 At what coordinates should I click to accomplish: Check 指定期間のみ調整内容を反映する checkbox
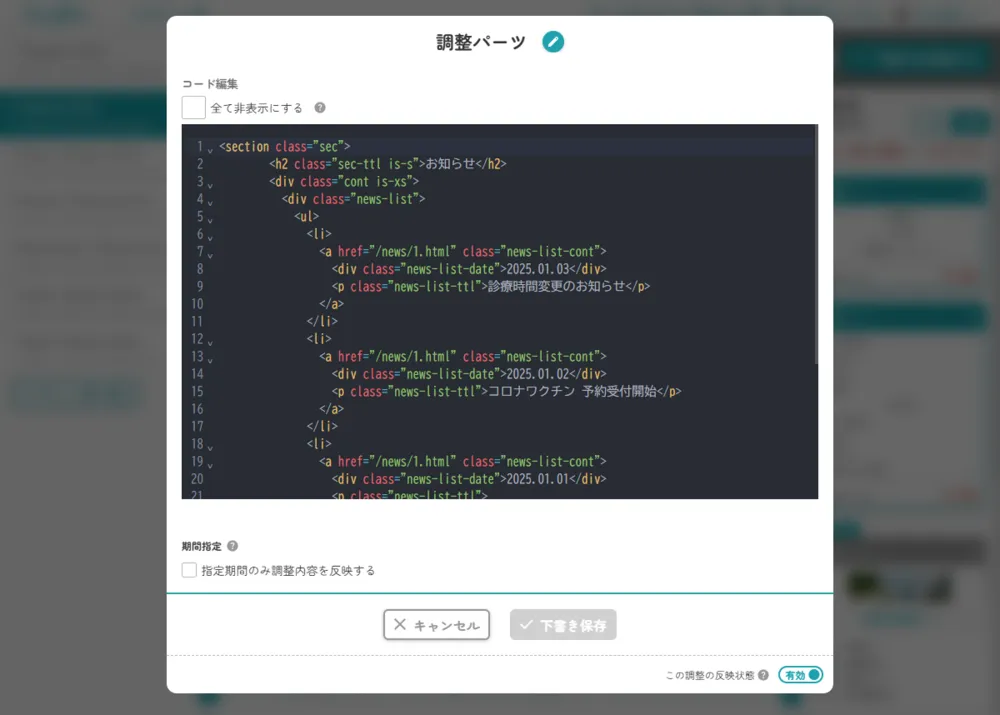tap(189, 570)
